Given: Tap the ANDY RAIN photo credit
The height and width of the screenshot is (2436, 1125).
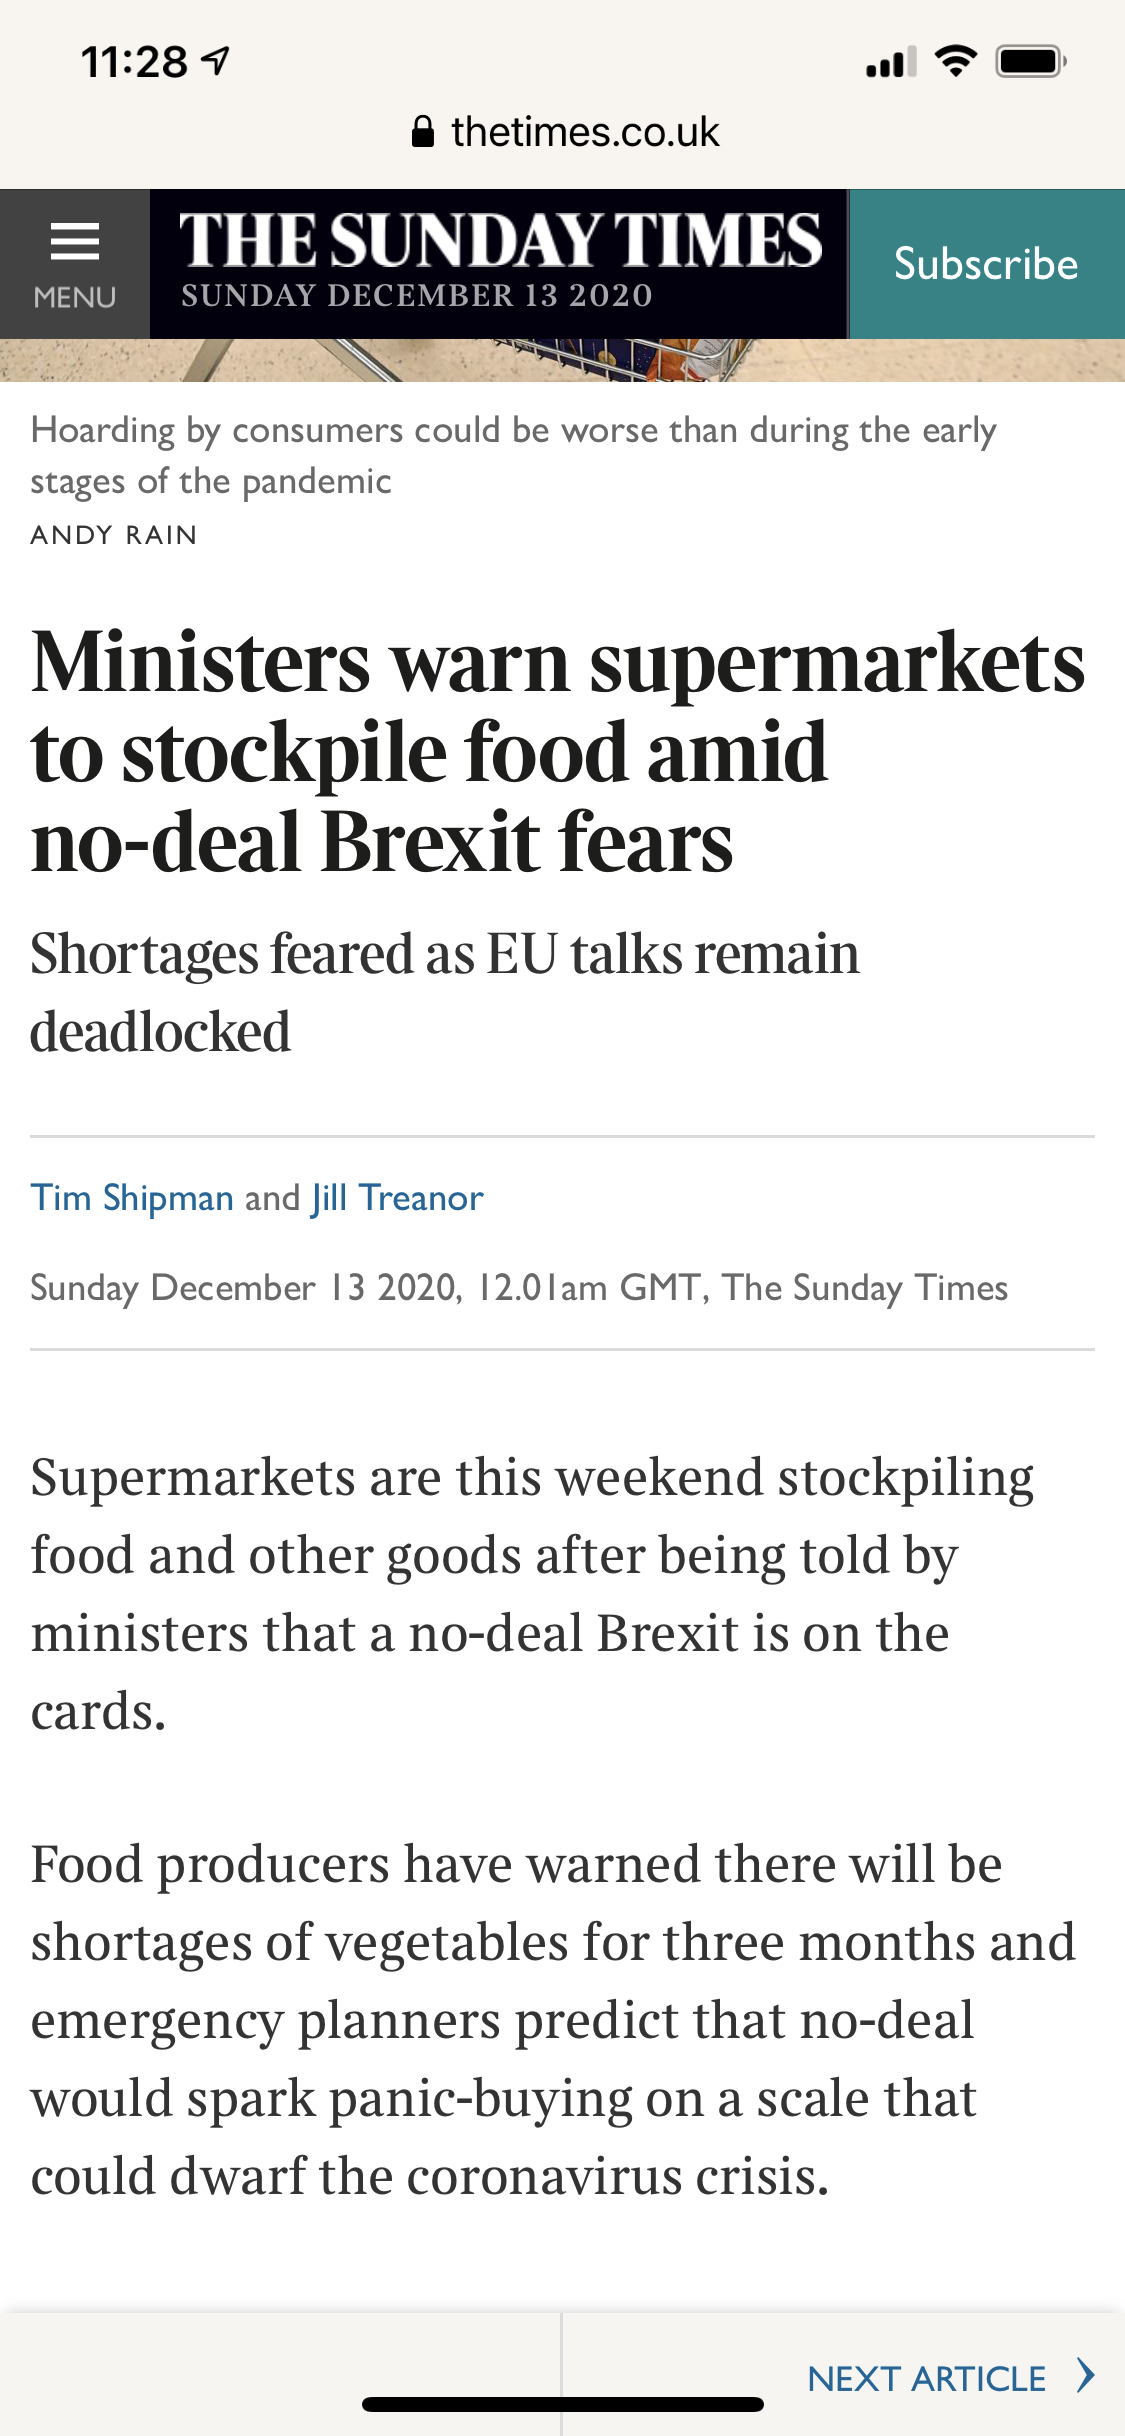Looking at the screenshot, I should tap(114, 535).
